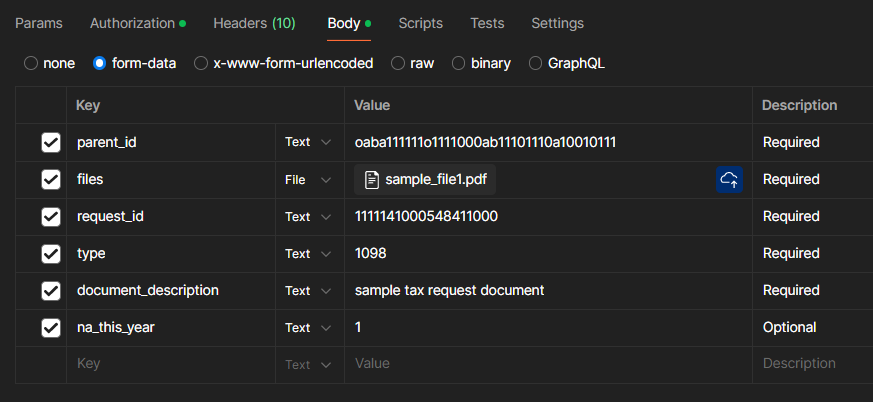
Task: Select the form-data radio button
Action: coord(100,63)
